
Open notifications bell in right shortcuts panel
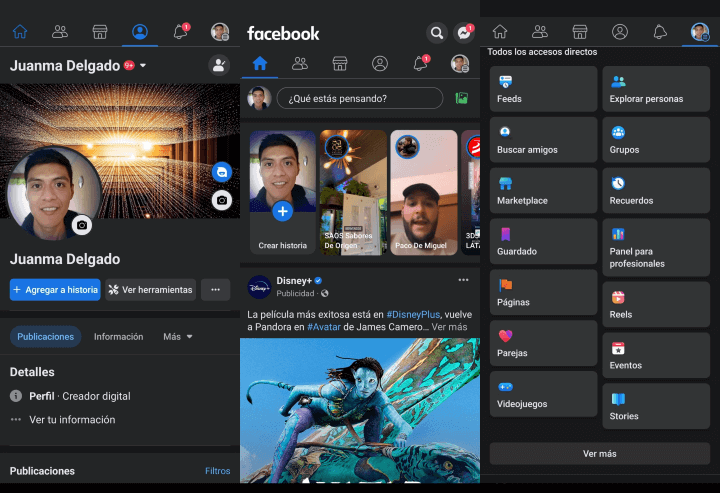(660, 32)
